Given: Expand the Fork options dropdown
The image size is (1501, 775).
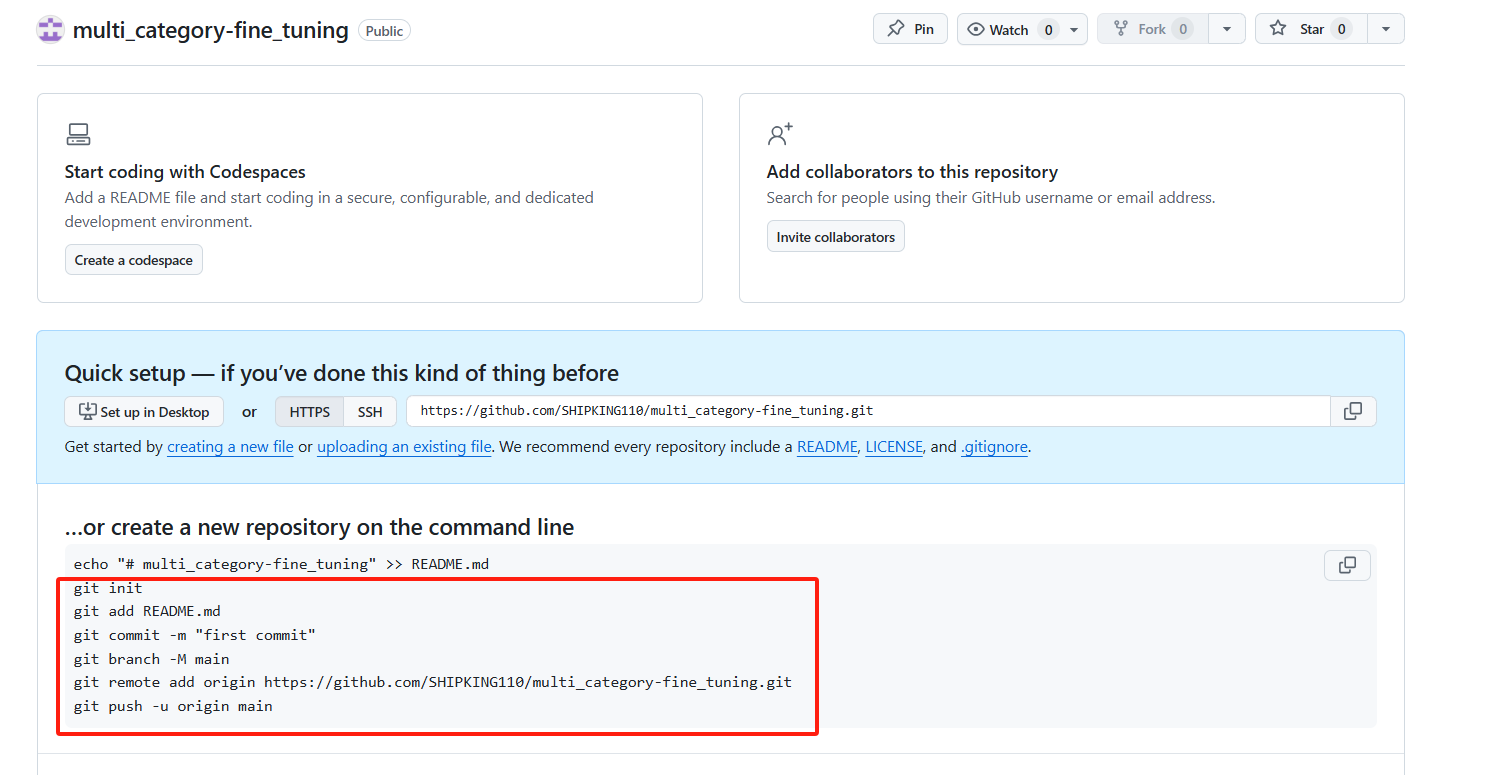Looking at the screenshot, I should click(1226, 29).
